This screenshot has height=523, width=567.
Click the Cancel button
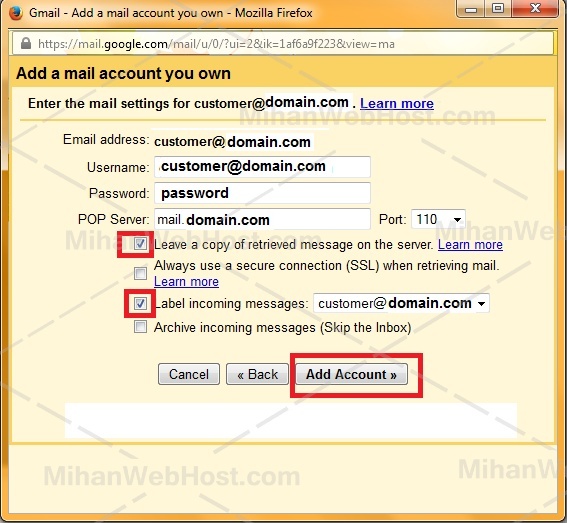click(189, 374)
